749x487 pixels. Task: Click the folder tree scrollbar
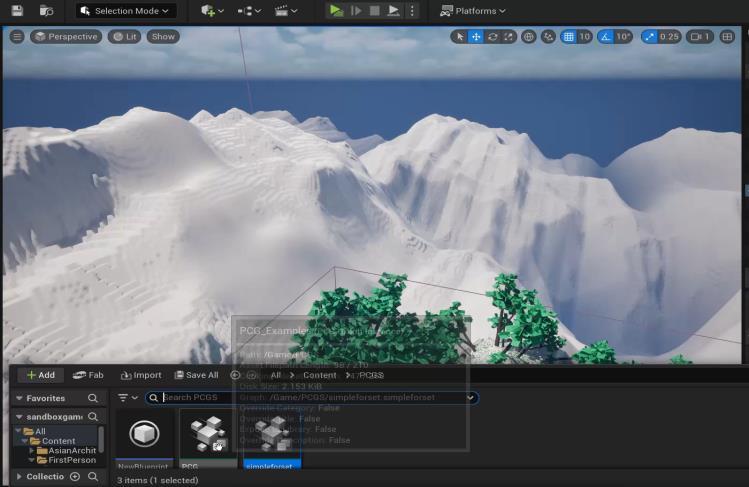click(x=101, y=439)
